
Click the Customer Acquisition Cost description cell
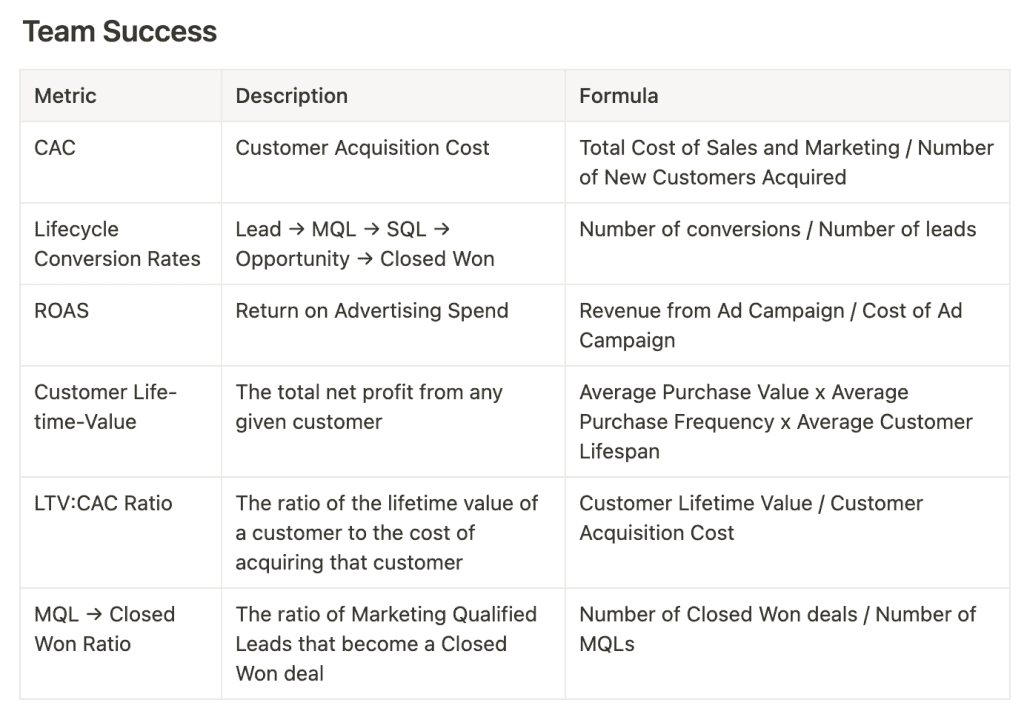click(393, 162)
